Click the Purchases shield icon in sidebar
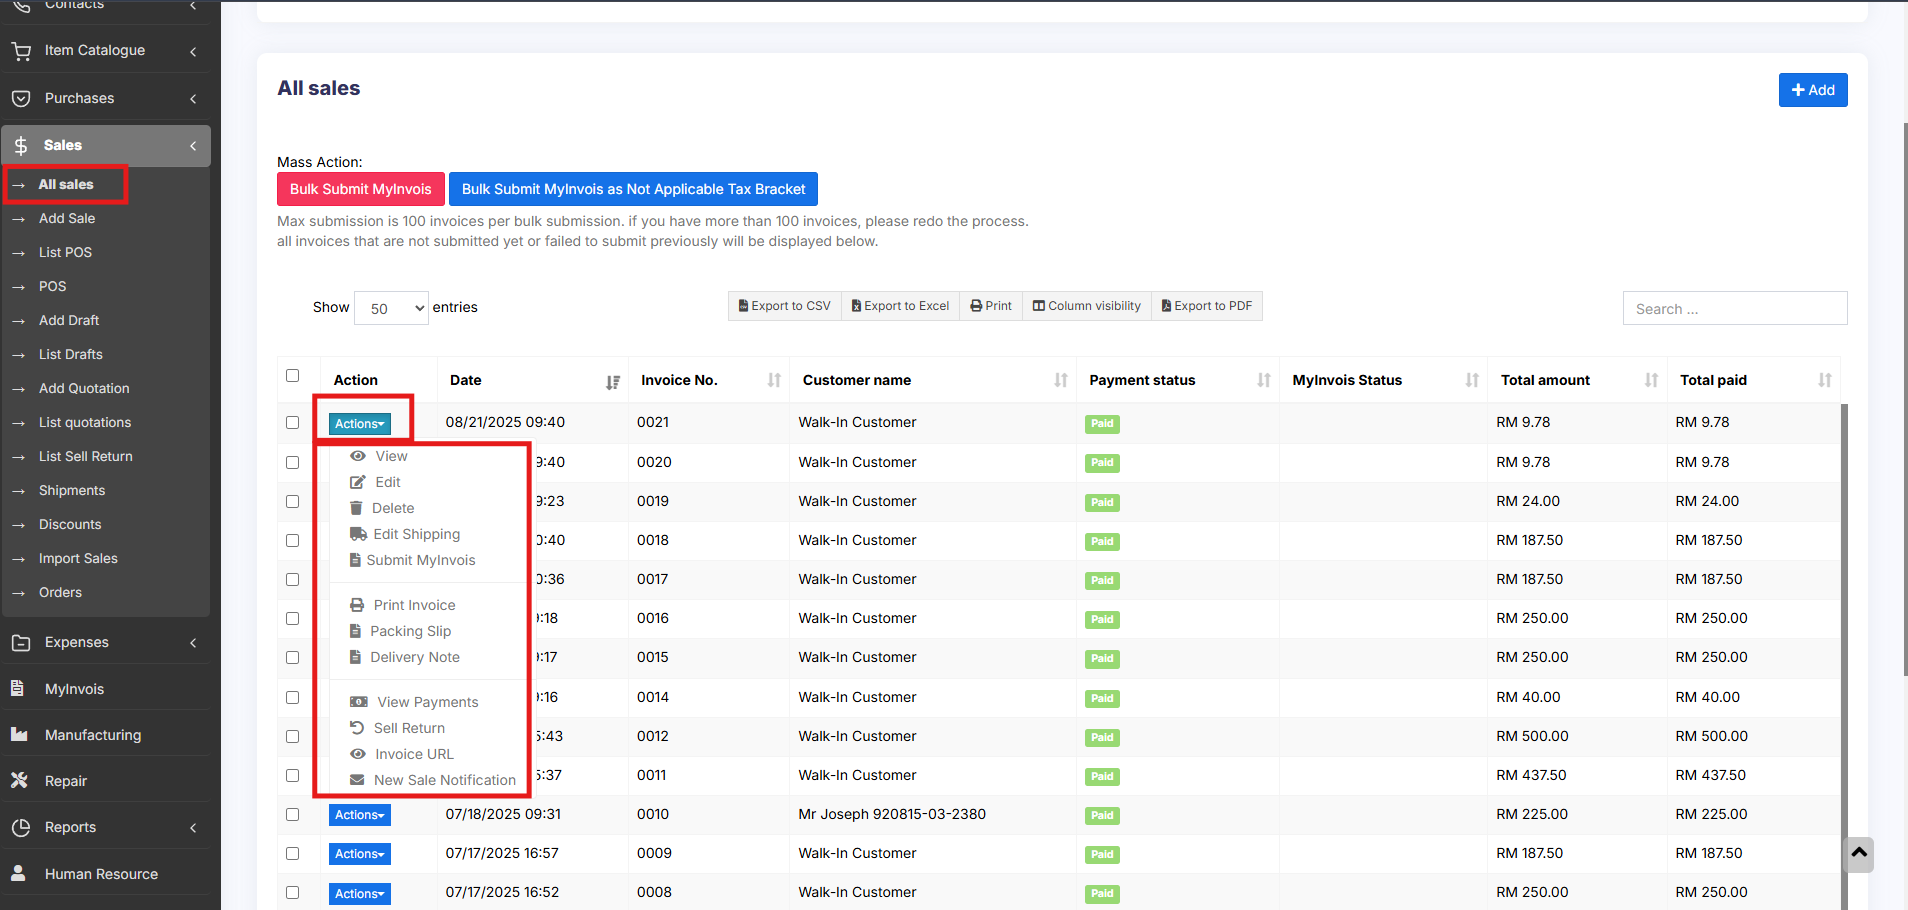Screen dimensions: 1908x910 point(20,98)
